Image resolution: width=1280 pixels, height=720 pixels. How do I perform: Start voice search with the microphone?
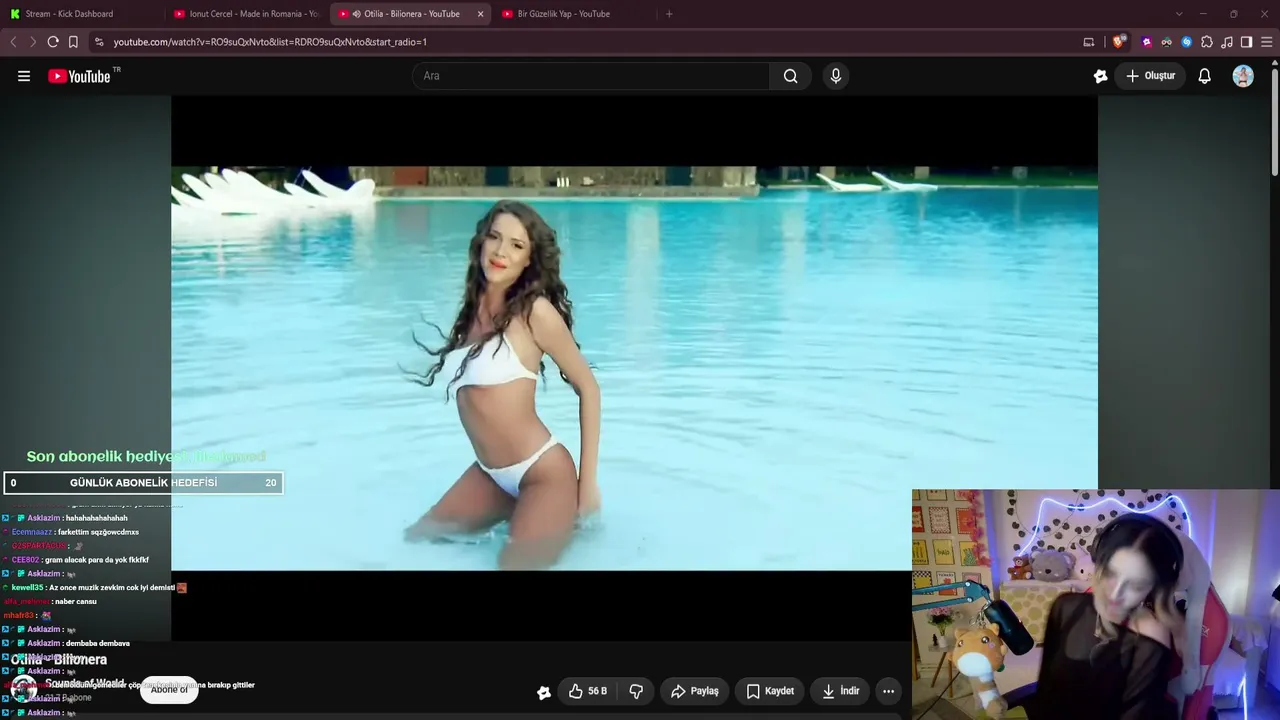(836, 76)
